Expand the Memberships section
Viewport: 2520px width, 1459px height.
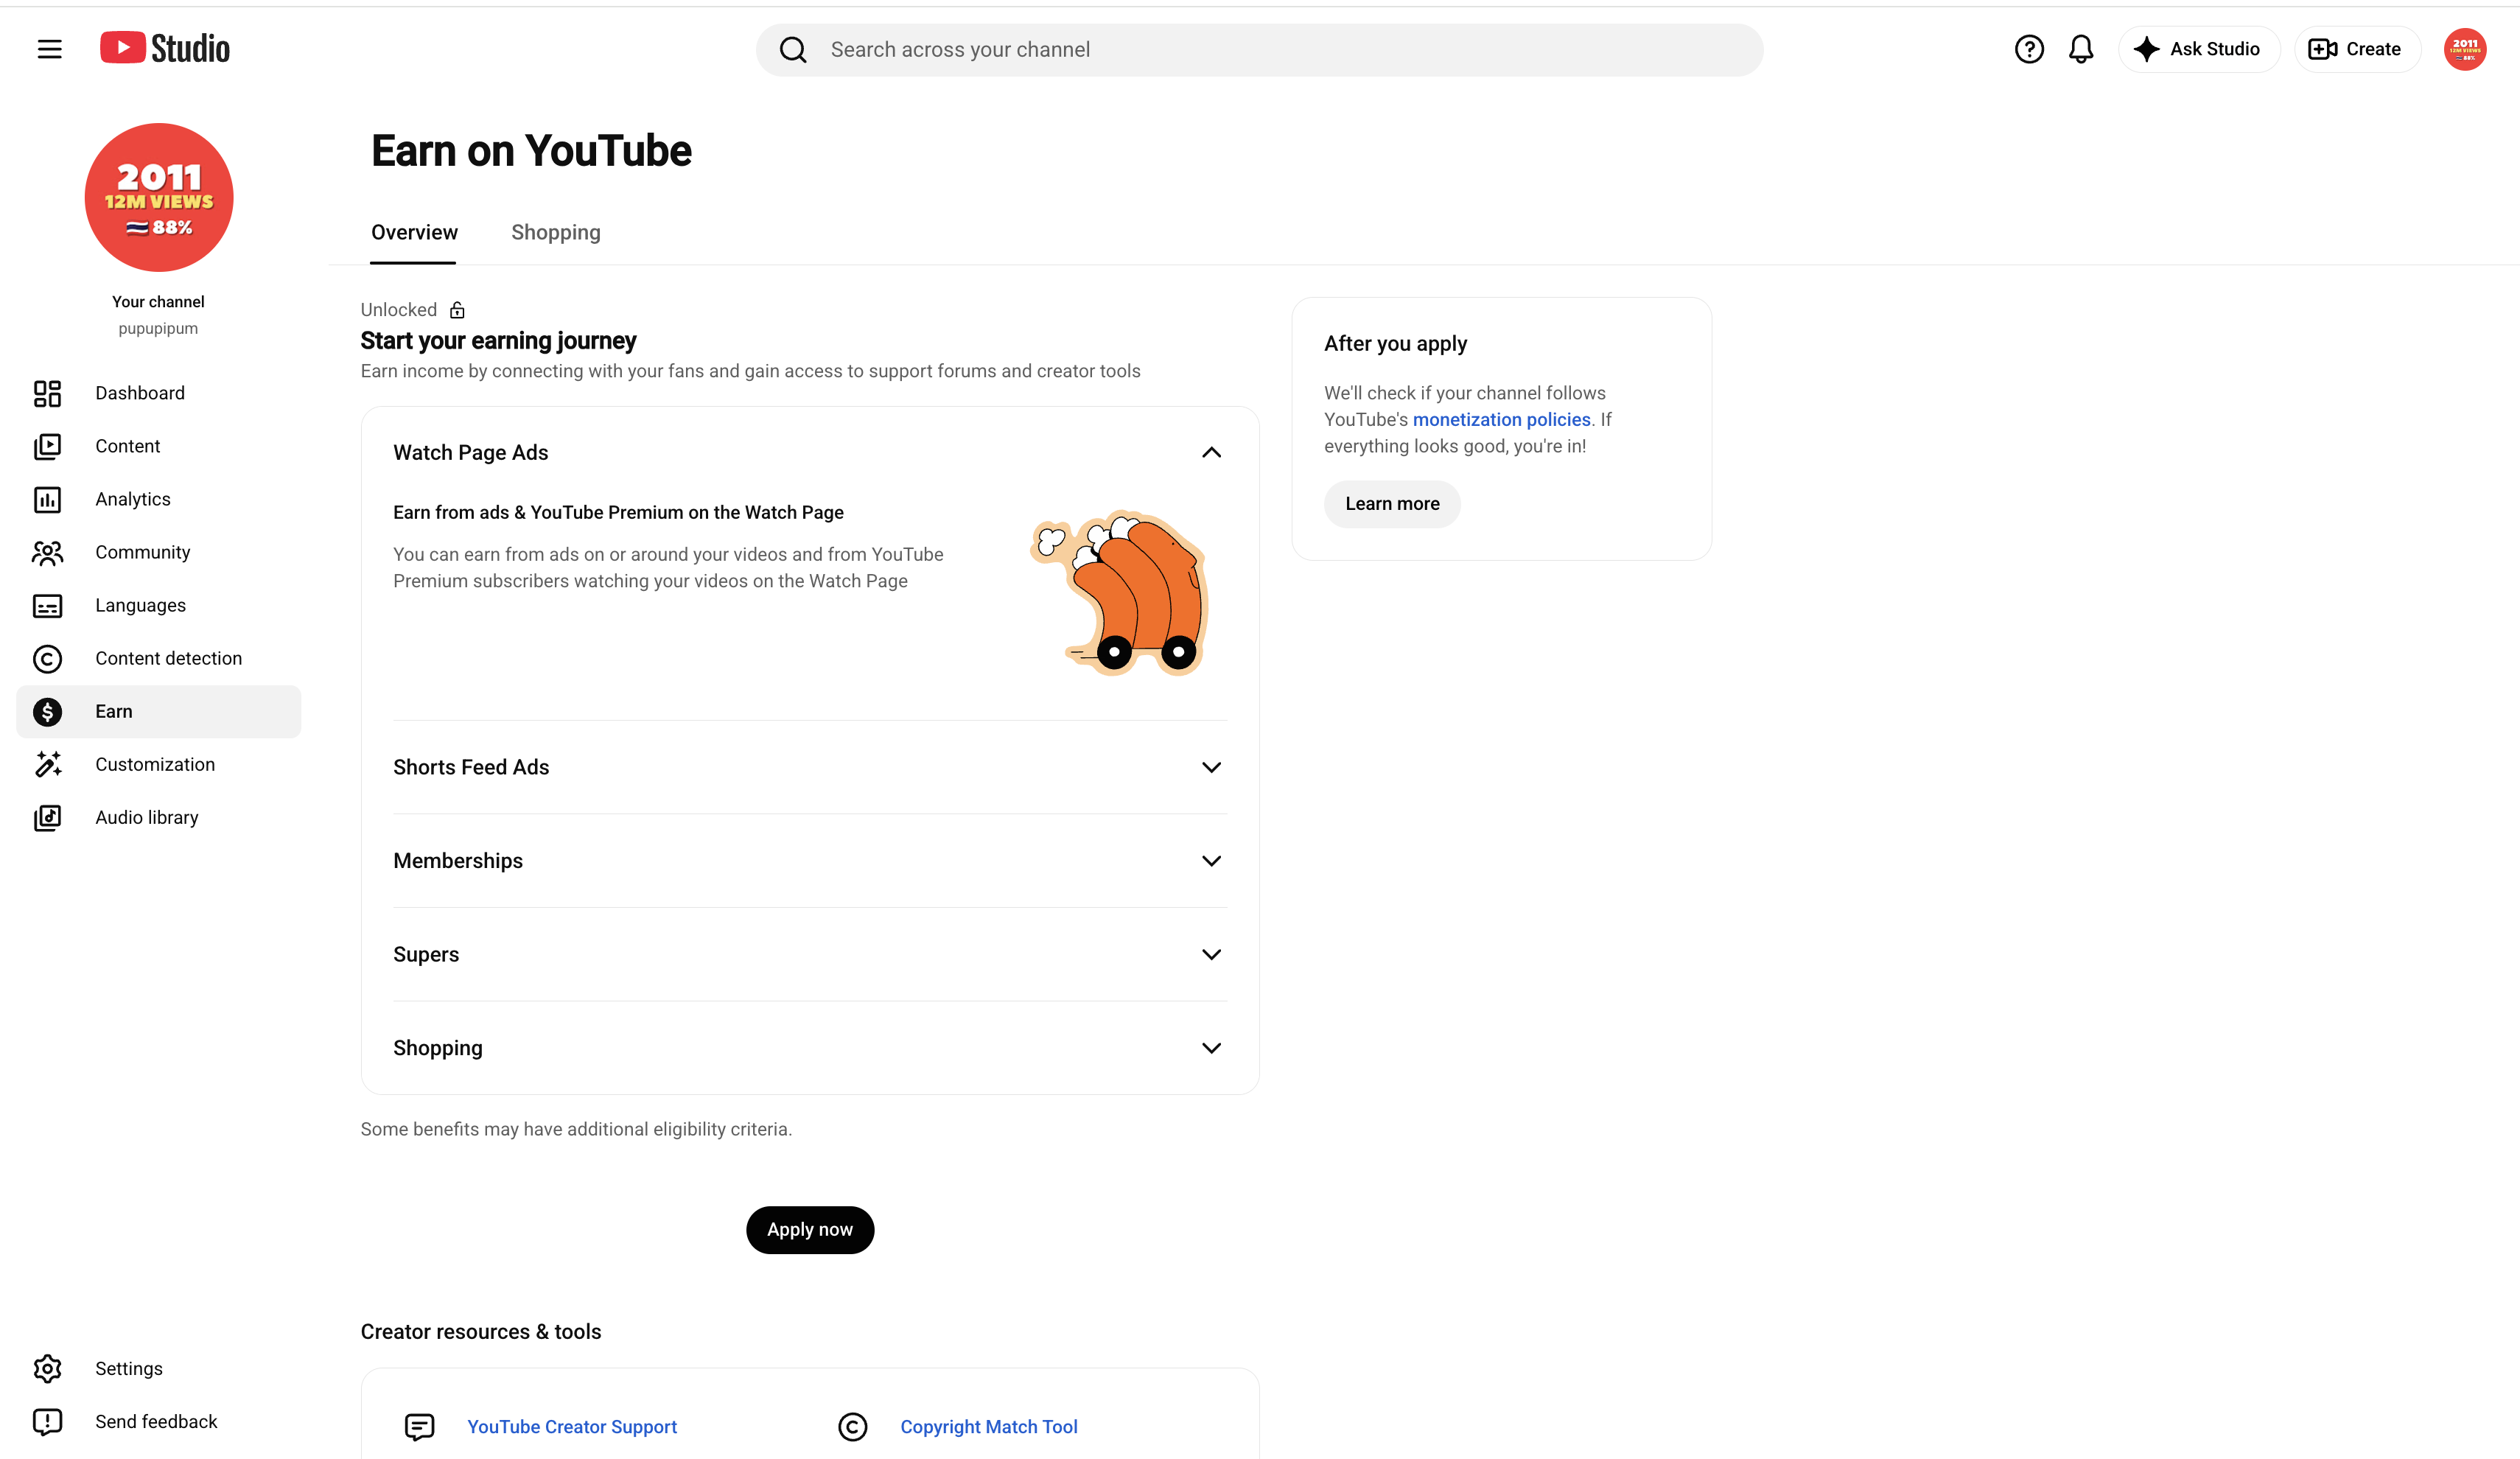1211,861
